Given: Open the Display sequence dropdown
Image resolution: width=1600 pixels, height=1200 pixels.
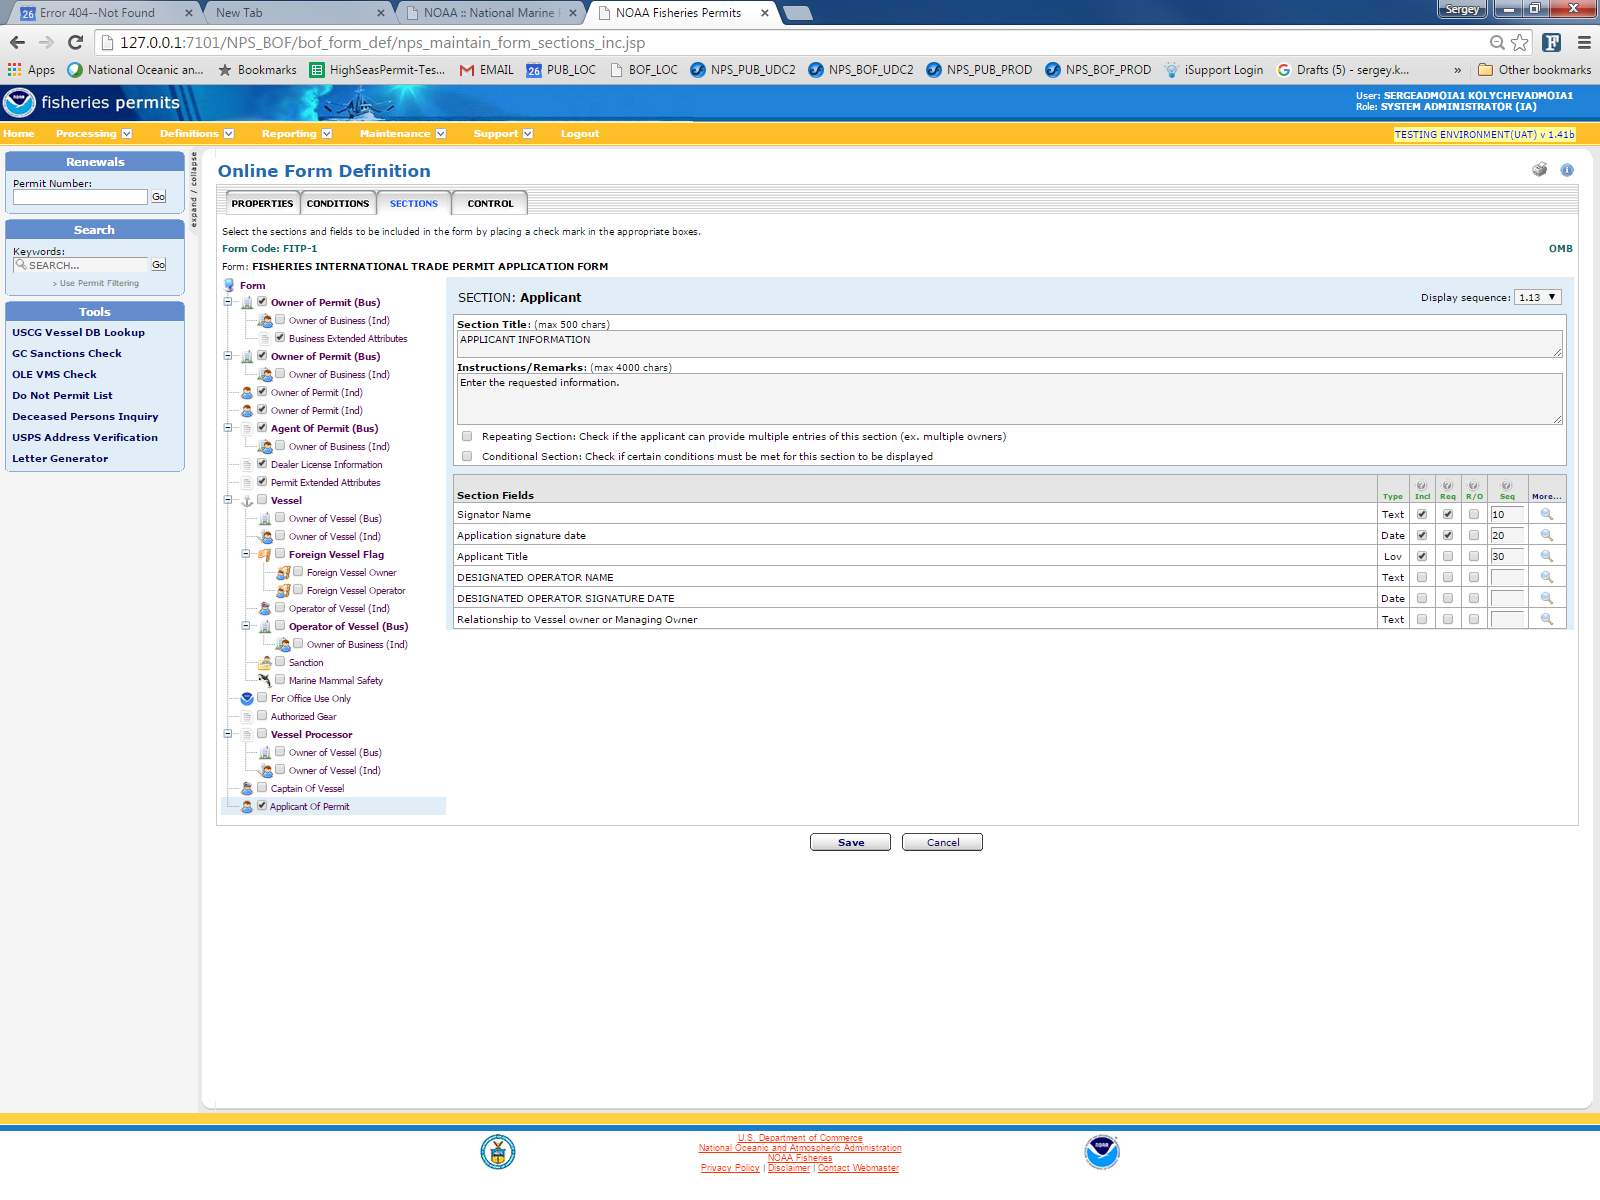Looking at the screenshot, I should tap(1537, 297).
